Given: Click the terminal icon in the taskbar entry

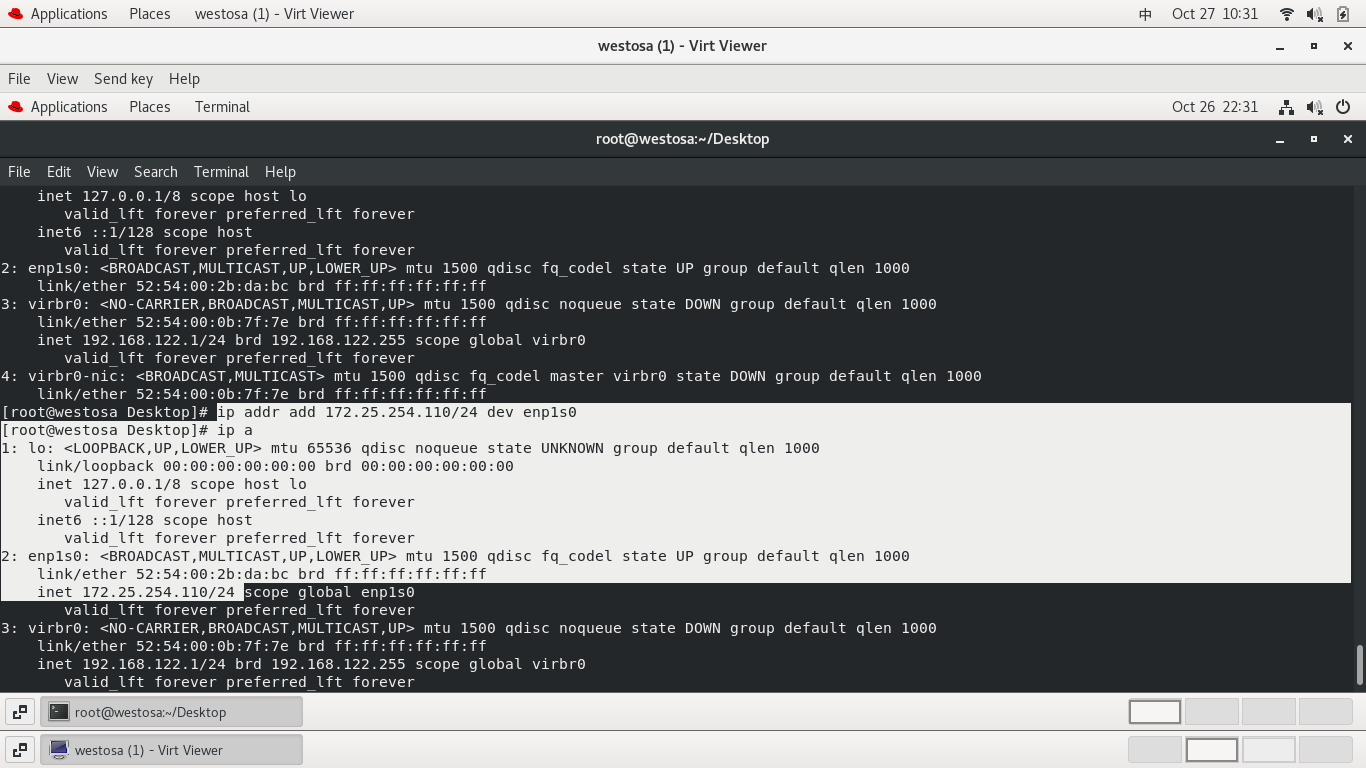Looking at the screenshot, I should (58, 711).
